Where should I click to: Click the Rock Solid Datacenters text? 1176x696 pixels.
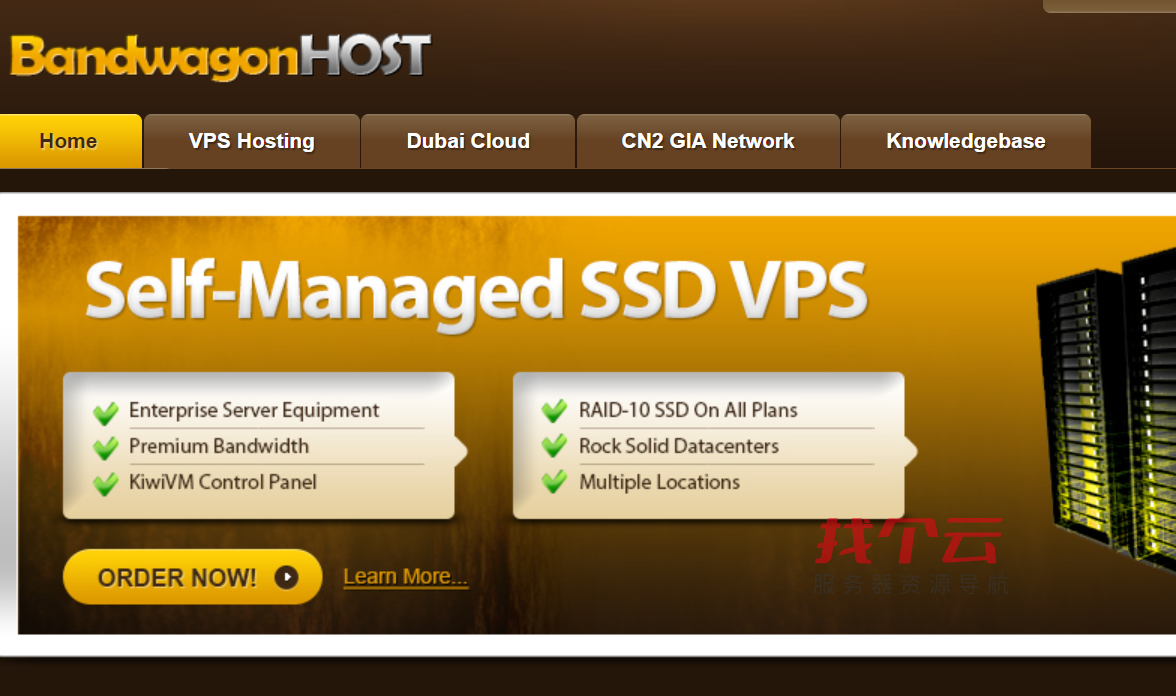679,446
